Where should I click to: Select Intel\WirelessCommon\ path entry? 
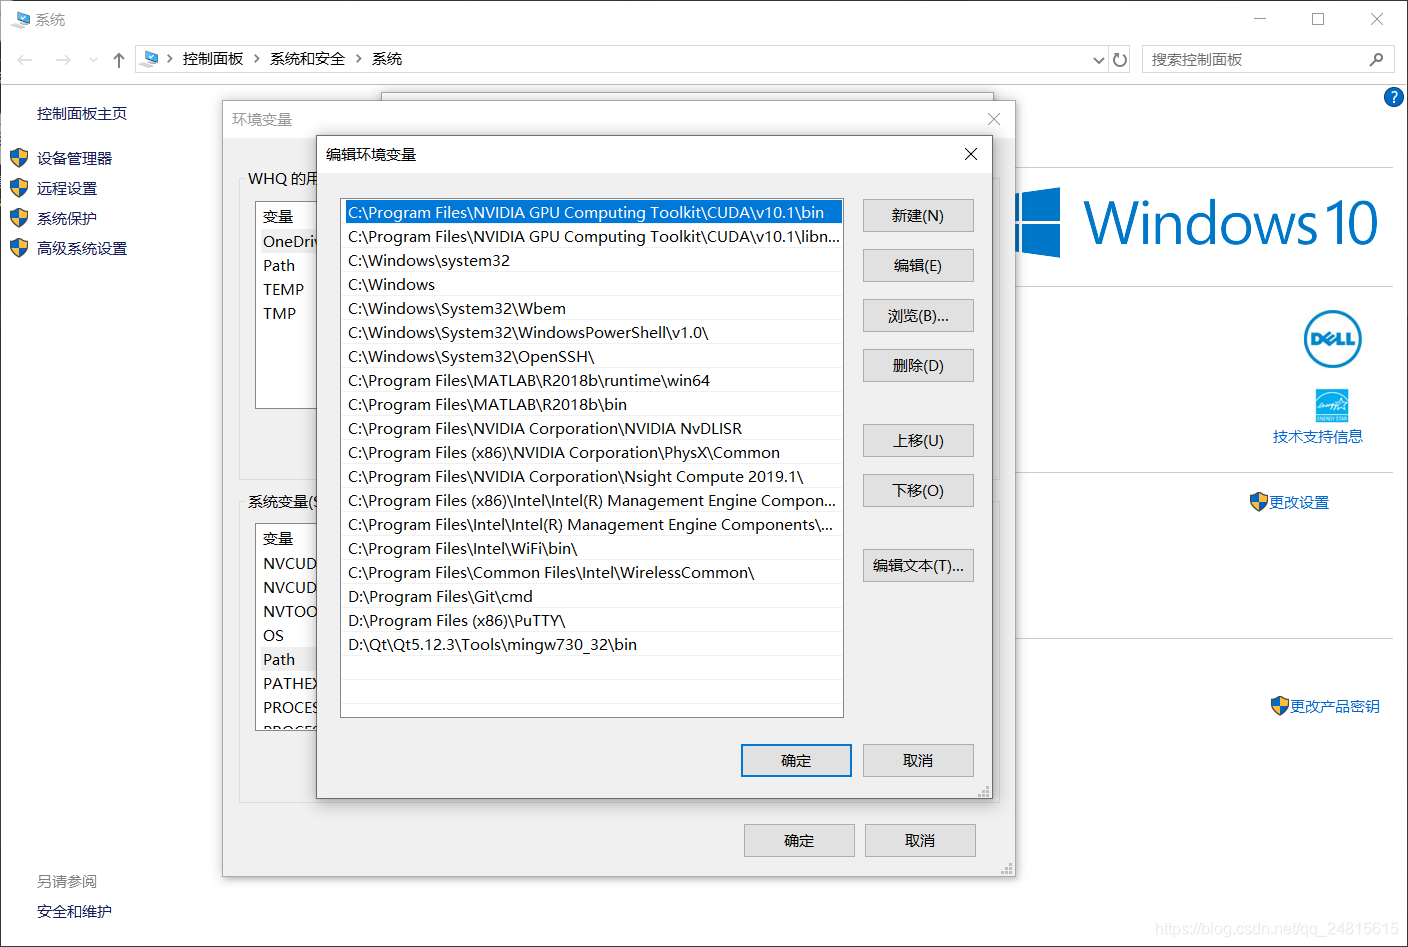pyautogui.click(x=593, y=573)
